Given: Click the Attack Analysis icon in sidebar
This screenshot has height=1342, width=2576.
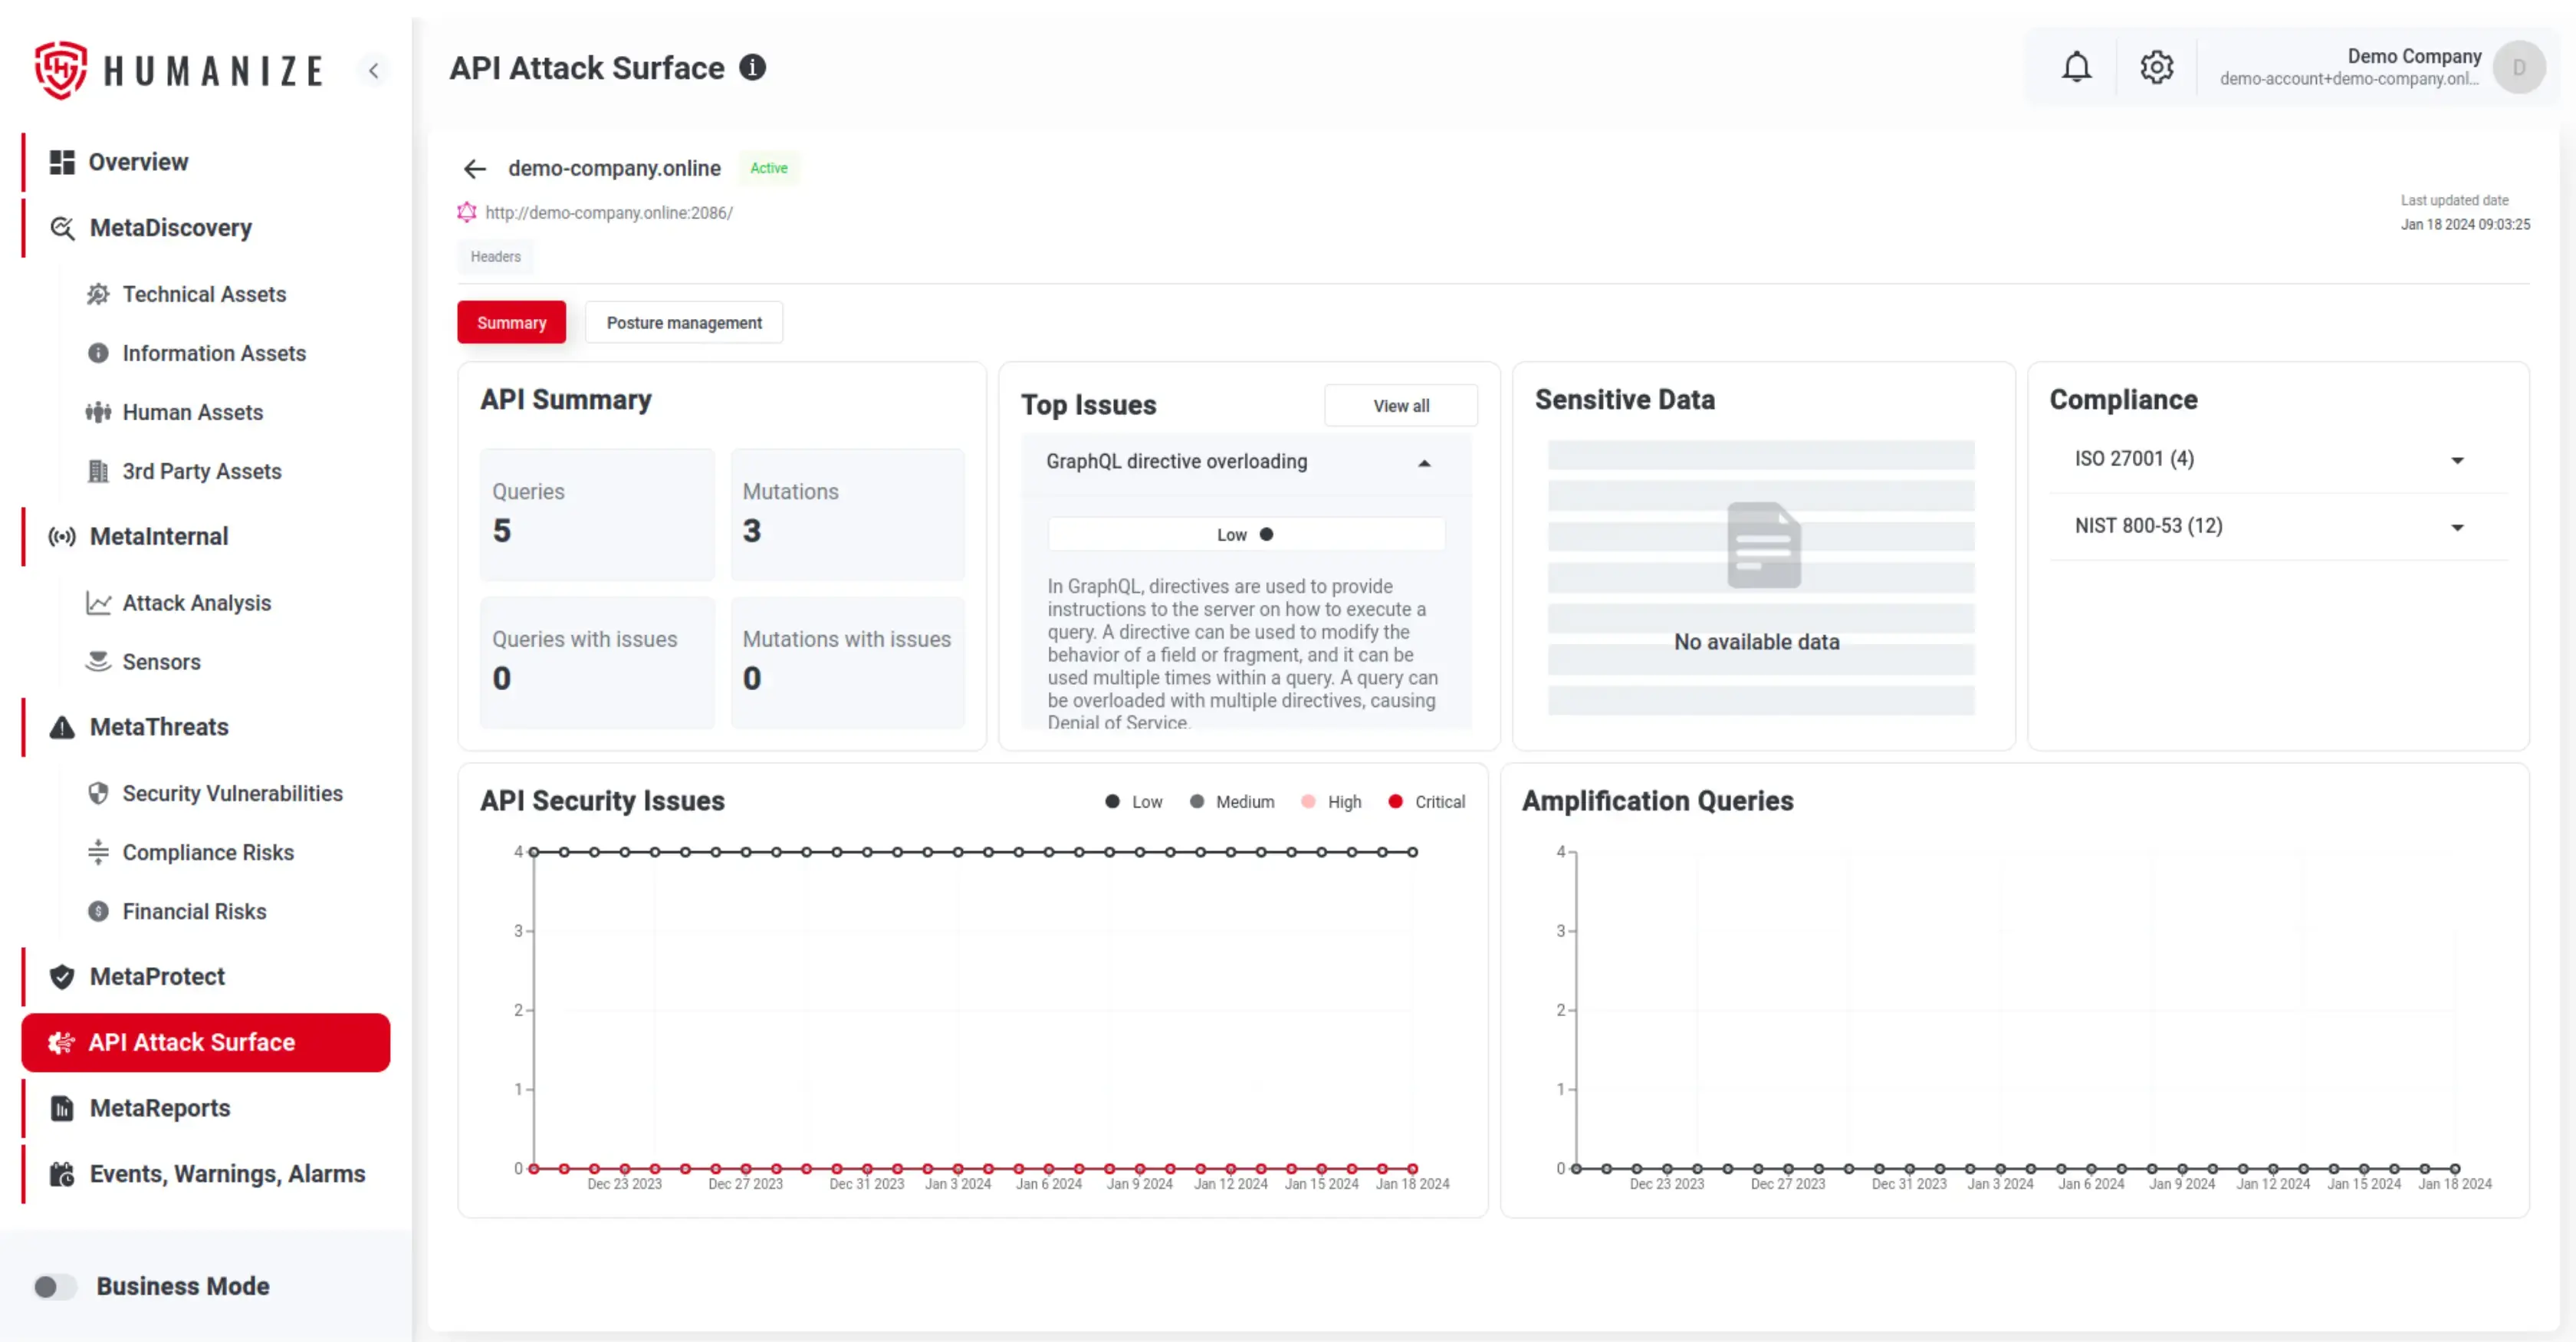Looking at the screenshot, I should coord(97,601).
